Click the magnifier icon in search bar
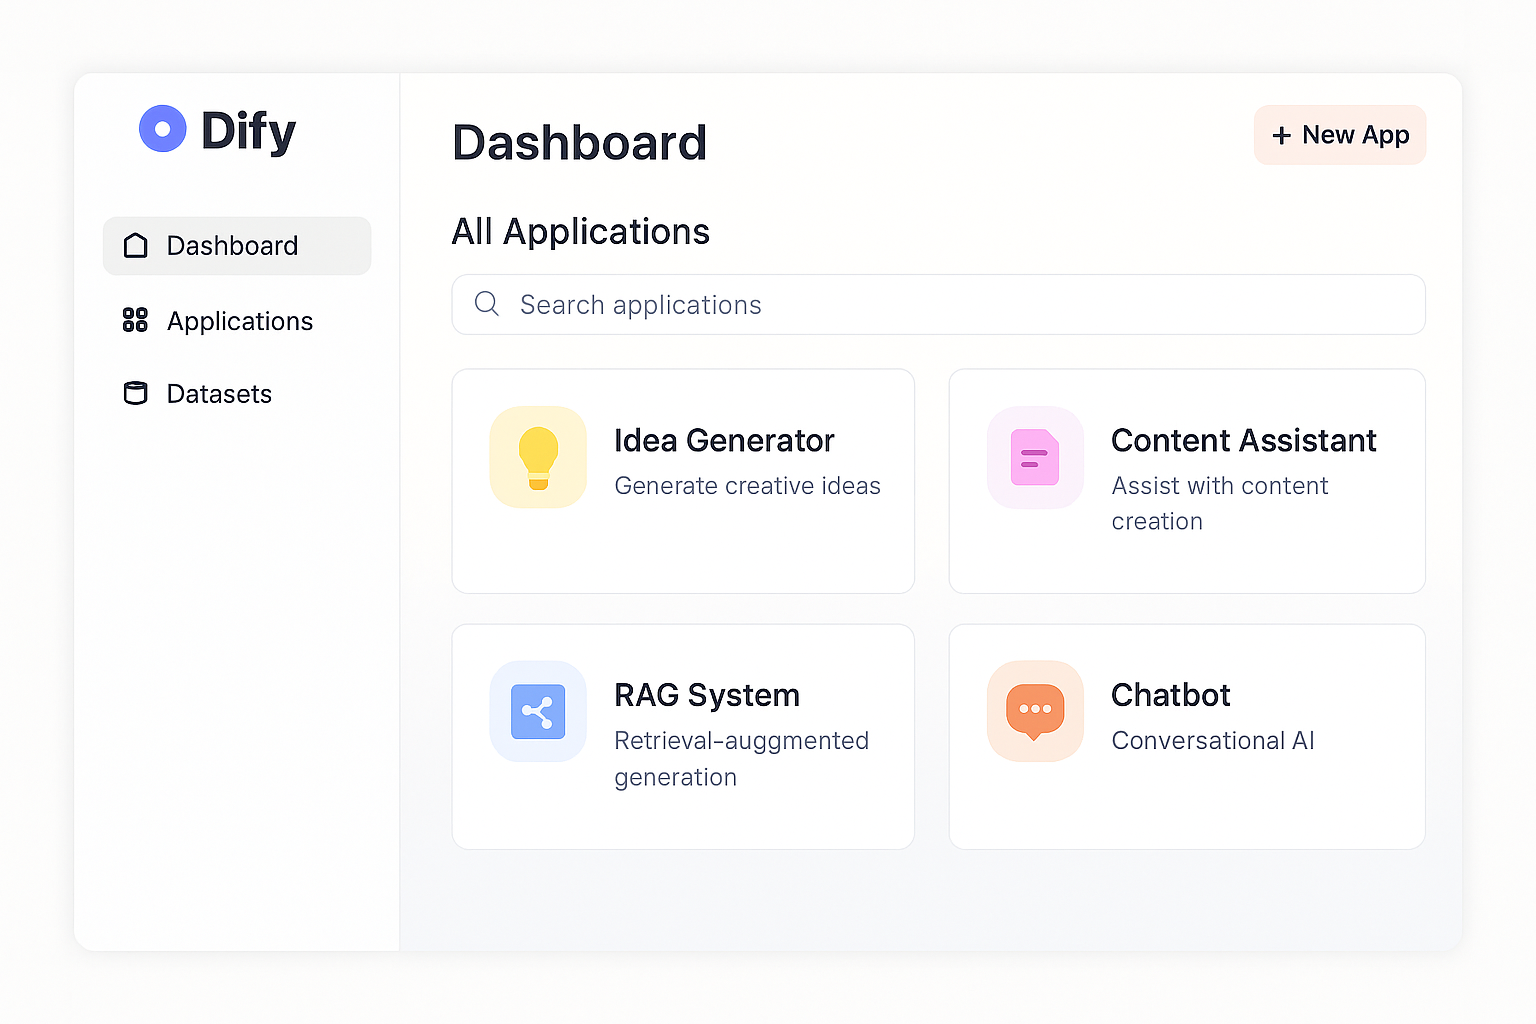1536x1024 pixels. tap(487, 304)
